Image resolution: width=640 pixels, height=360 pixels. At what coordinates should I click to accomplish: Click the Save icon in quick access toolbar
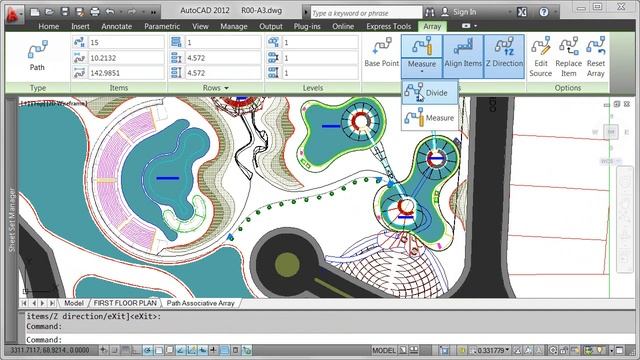[x=64, y=12]
